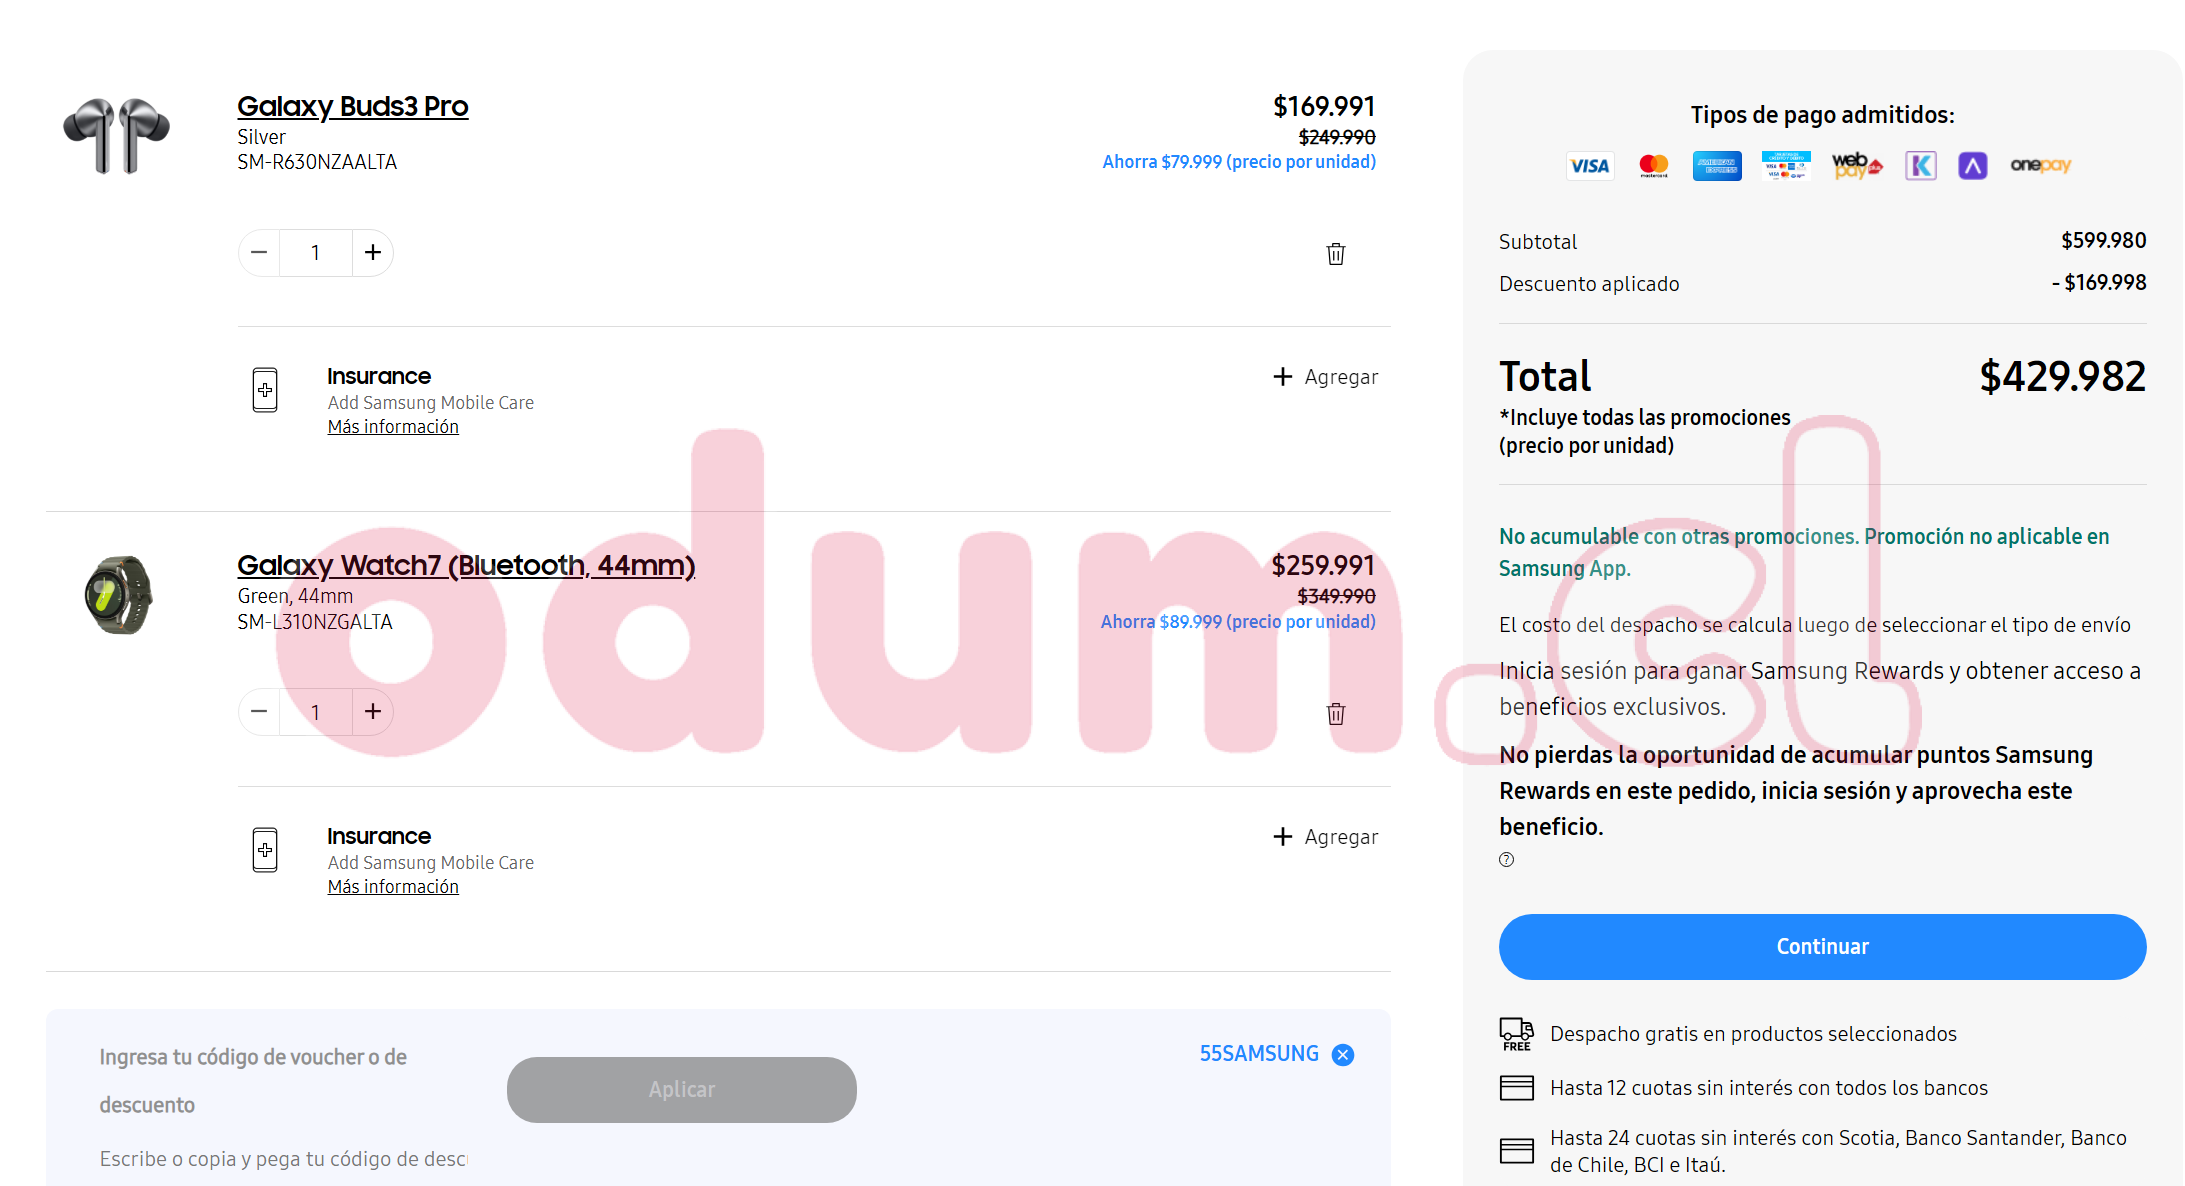Open Galaxy Buds3 Pro product link
2185x1186 pixels.
[352, 106]
